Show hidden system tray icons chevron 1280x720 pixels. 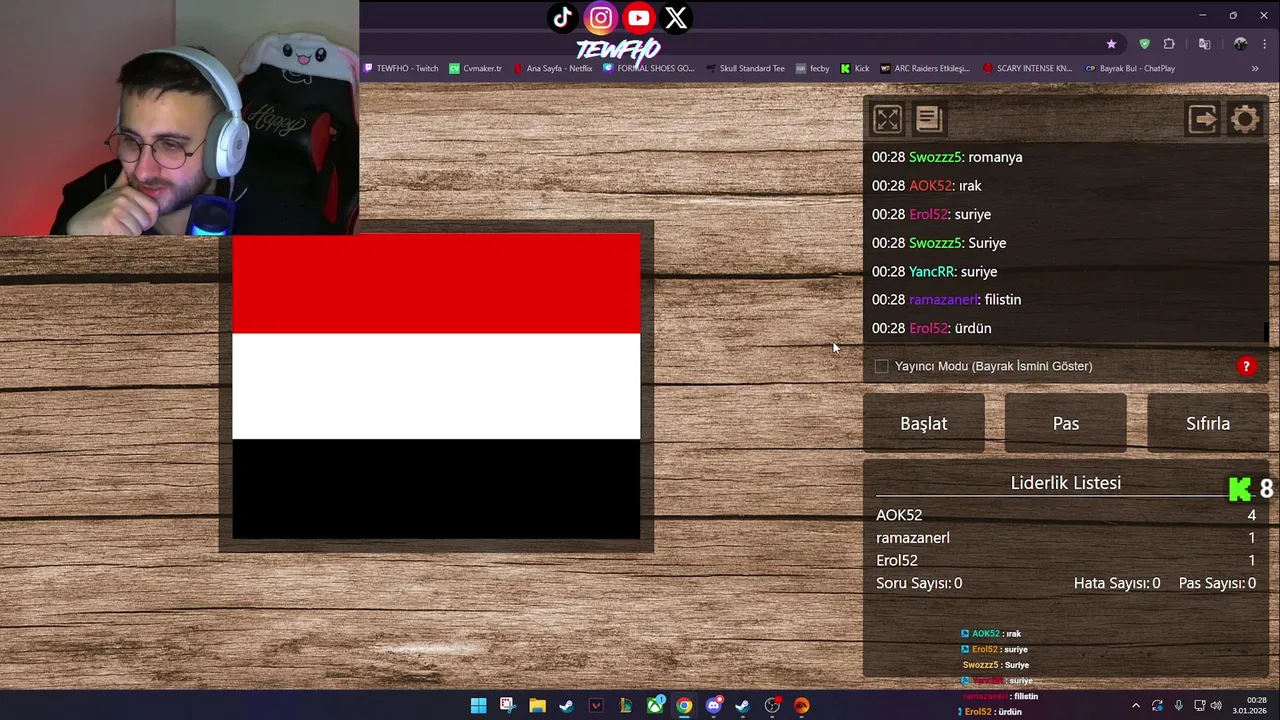[1136, 705]
